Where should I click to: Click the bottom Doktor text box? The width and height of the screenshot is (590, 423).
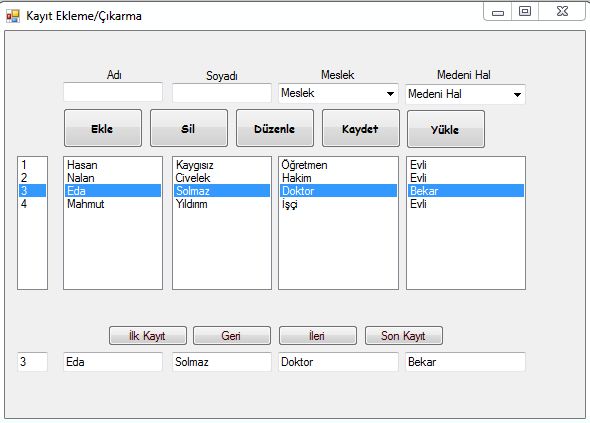pos(338,362)
